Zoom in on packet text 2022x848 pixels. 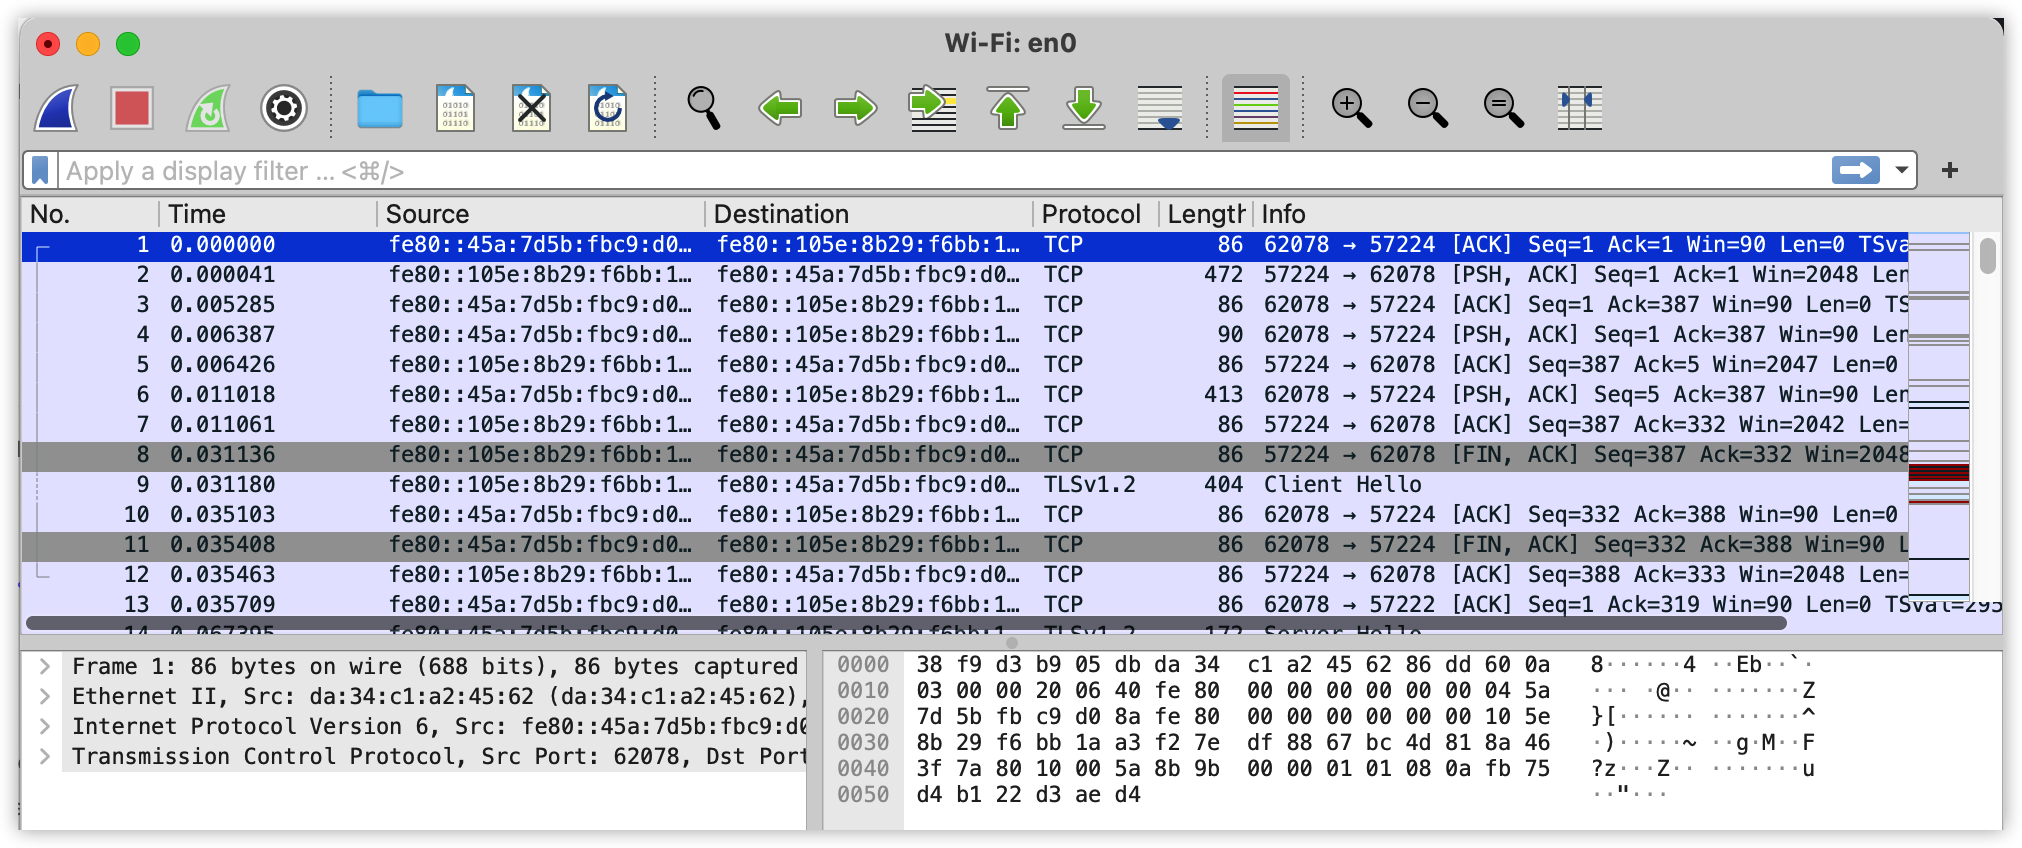(1352, 108)
